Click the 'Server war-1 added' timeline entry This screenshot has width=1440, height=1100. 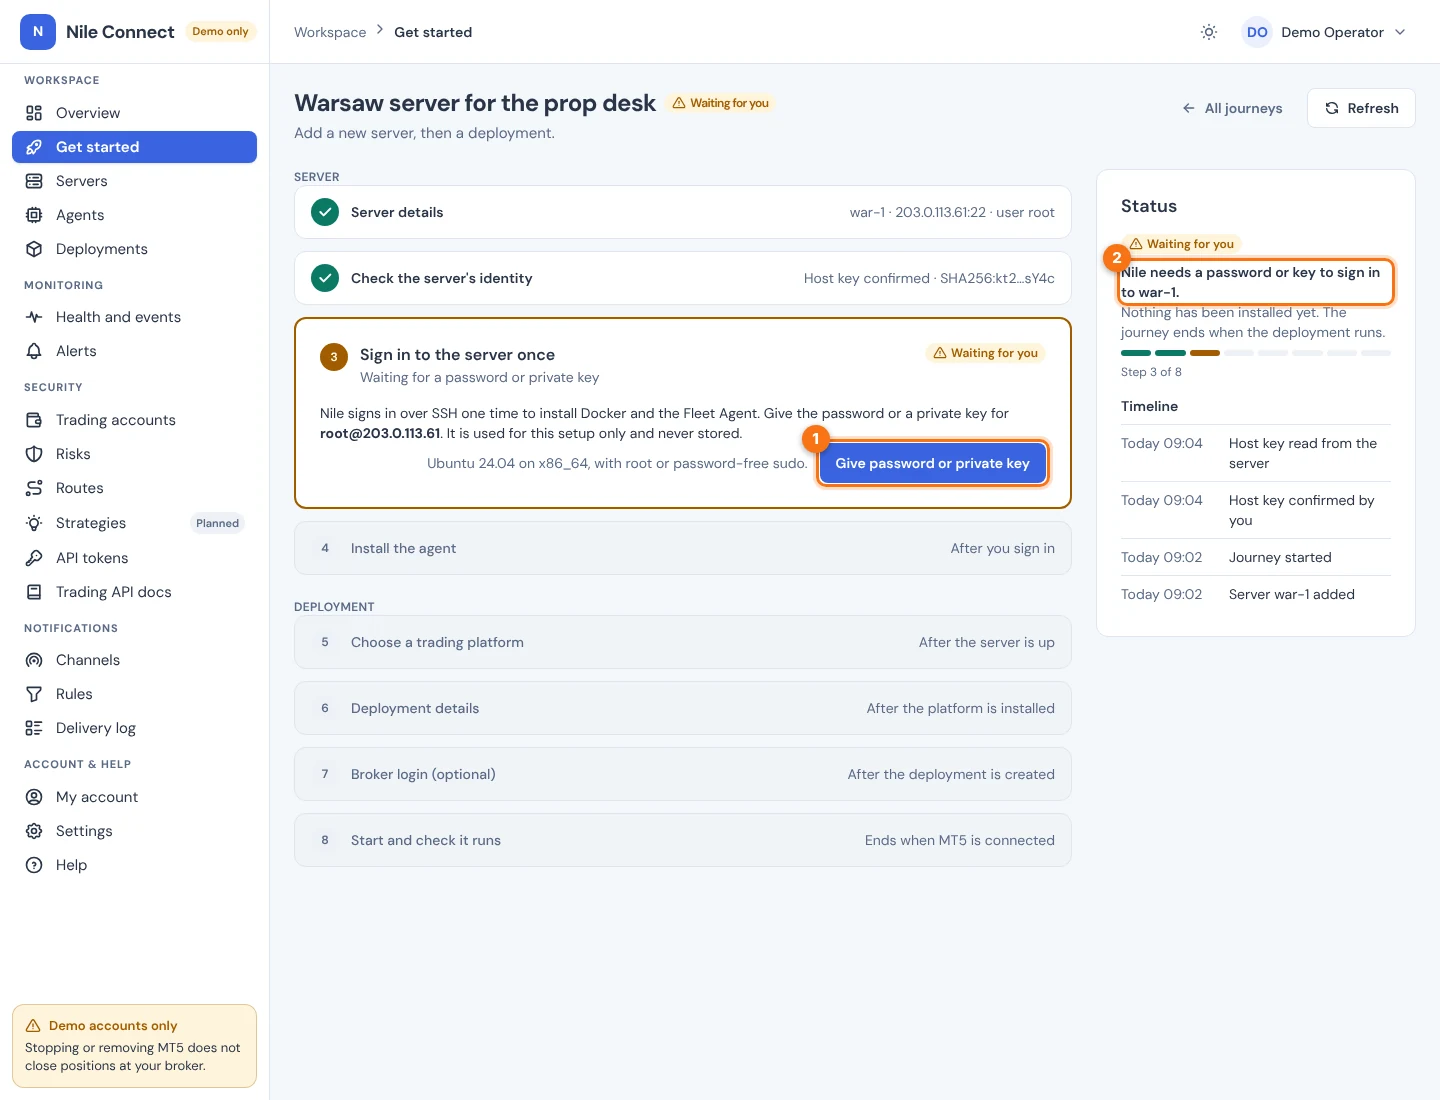tap(1256, 594)
